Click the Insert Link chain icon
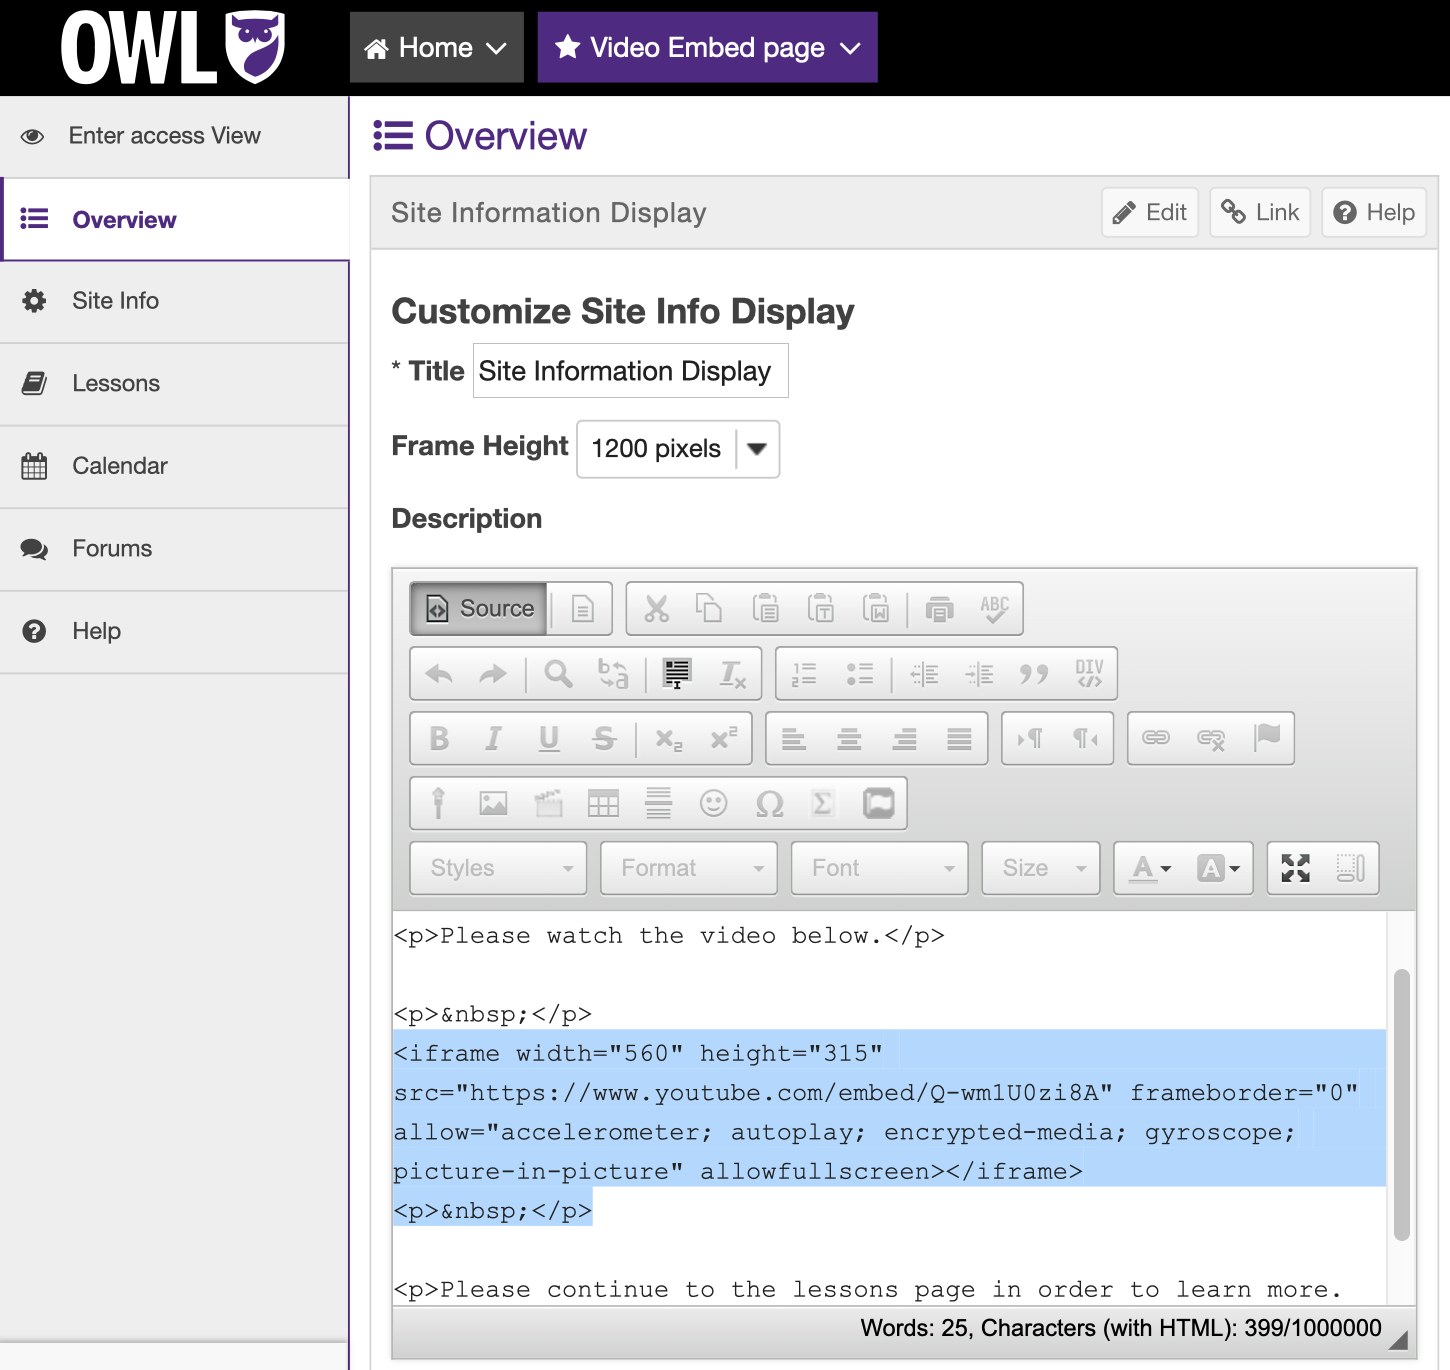The image size is (1450, 1370). point(1156,738)
